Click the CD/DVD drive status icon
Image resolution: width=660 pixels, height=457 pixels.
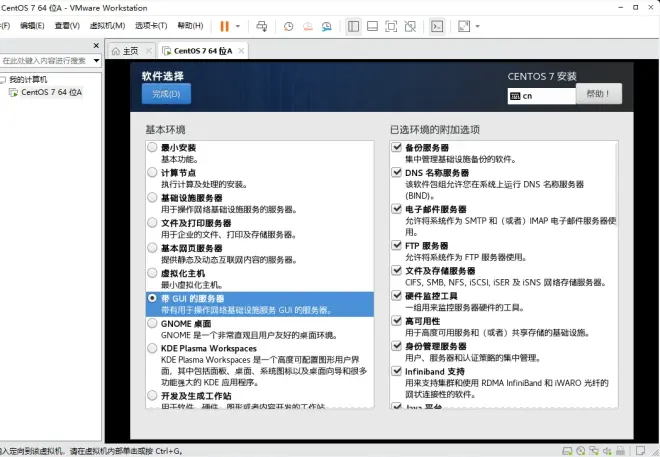(581, 451)
